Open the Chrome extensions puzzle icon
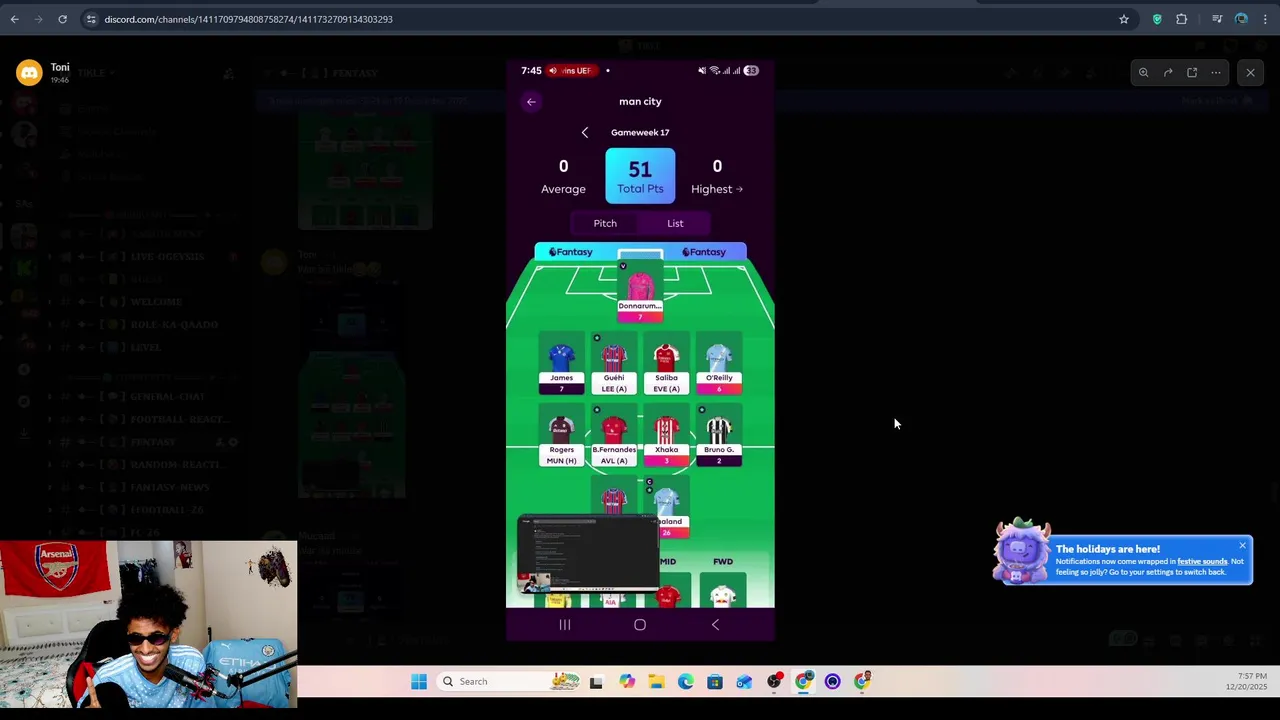Screen dimensions: 1280x720 pyautogui.click(x=1182, y=19)
